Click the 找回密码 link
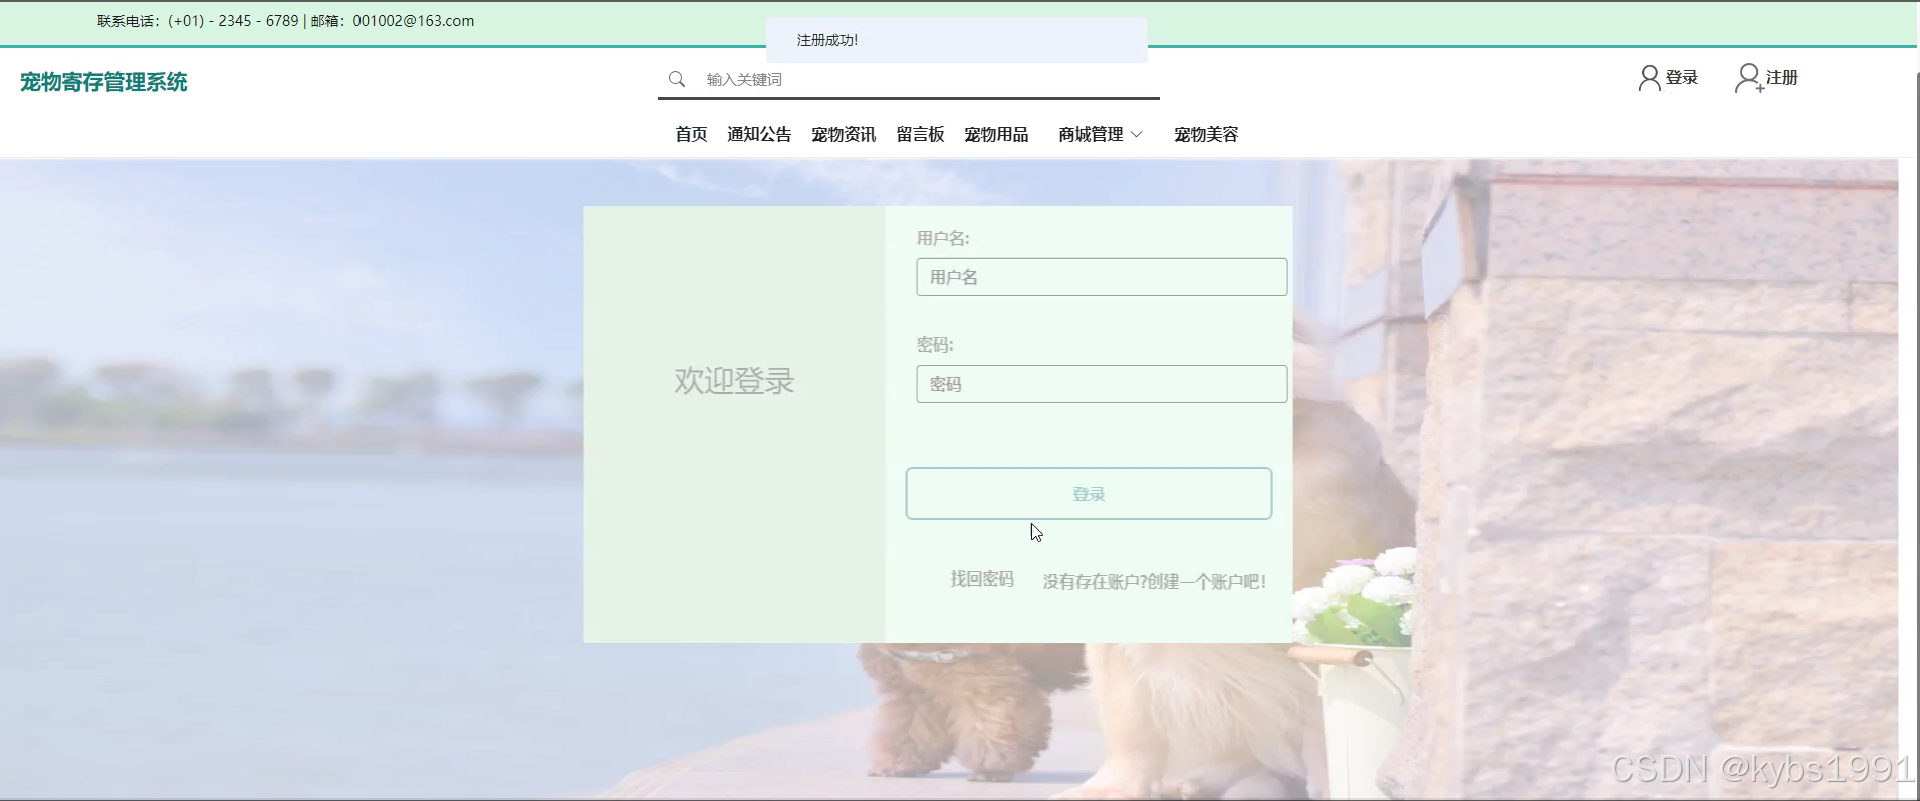1920x801 pixels. coord(982,579)
